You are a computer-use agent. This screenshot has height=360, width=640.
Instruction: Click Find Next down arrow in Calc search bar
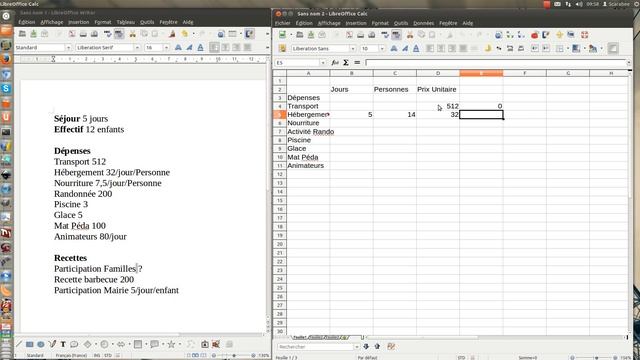(366, 347)
